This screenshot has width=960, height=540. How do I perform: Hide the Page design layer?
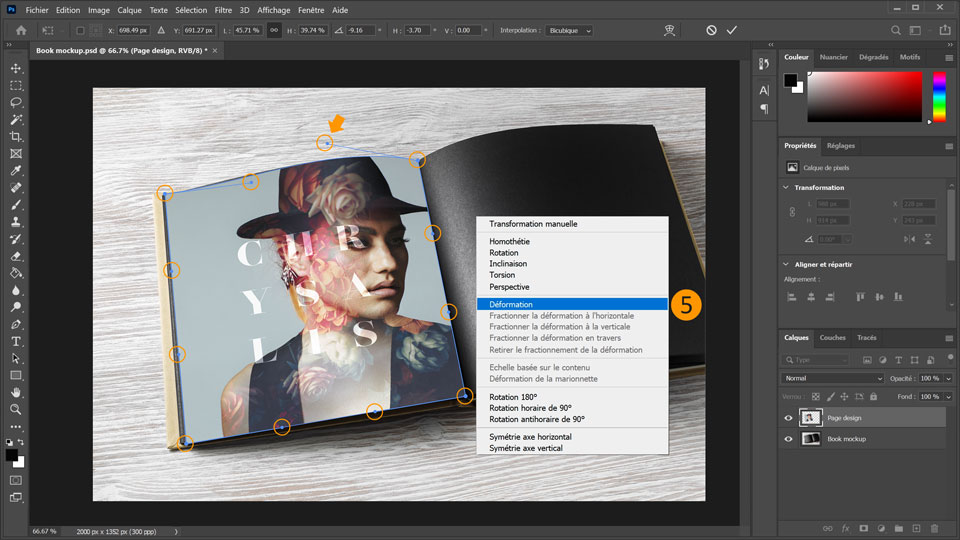coord(788,418)
